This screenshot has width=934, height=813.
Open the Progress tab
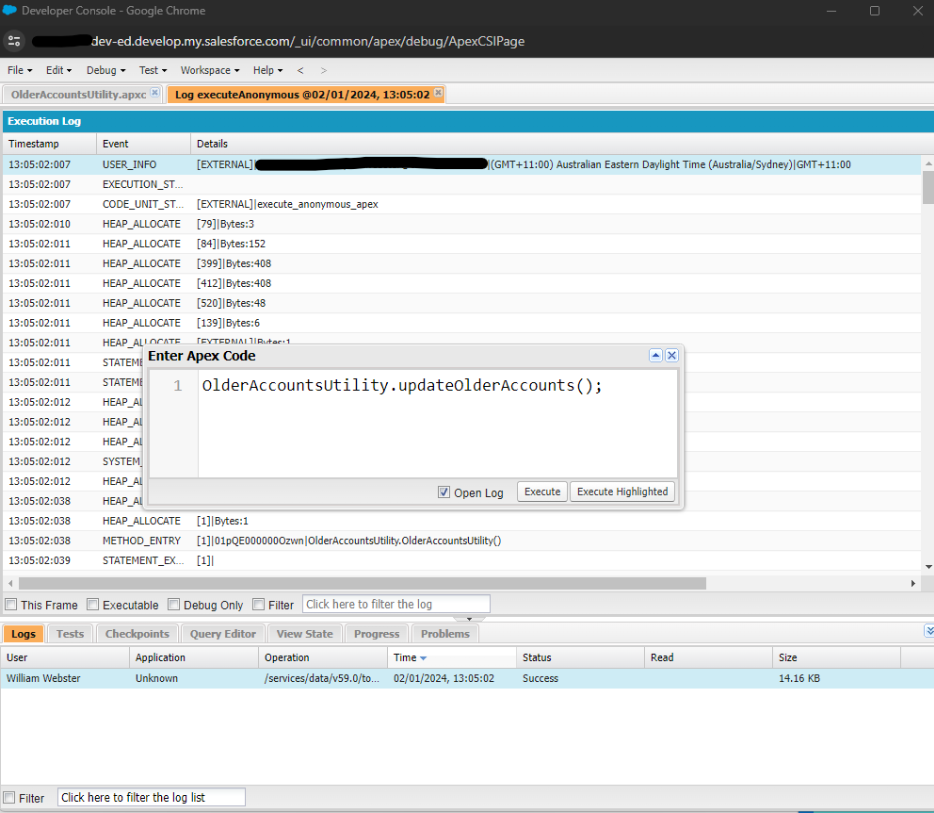pyautogui.click(x=376, y=634)
